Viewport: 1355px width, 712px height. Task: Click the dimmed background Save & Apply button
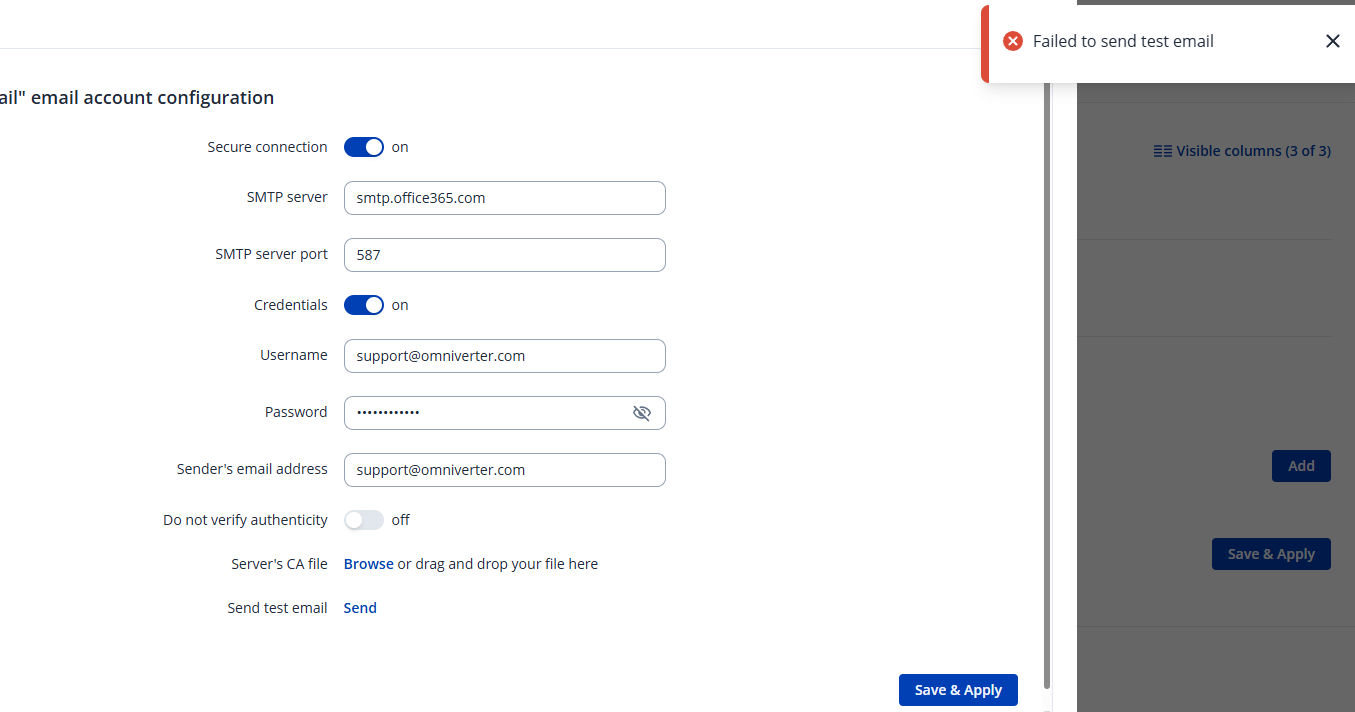(x=1270, y=554)
